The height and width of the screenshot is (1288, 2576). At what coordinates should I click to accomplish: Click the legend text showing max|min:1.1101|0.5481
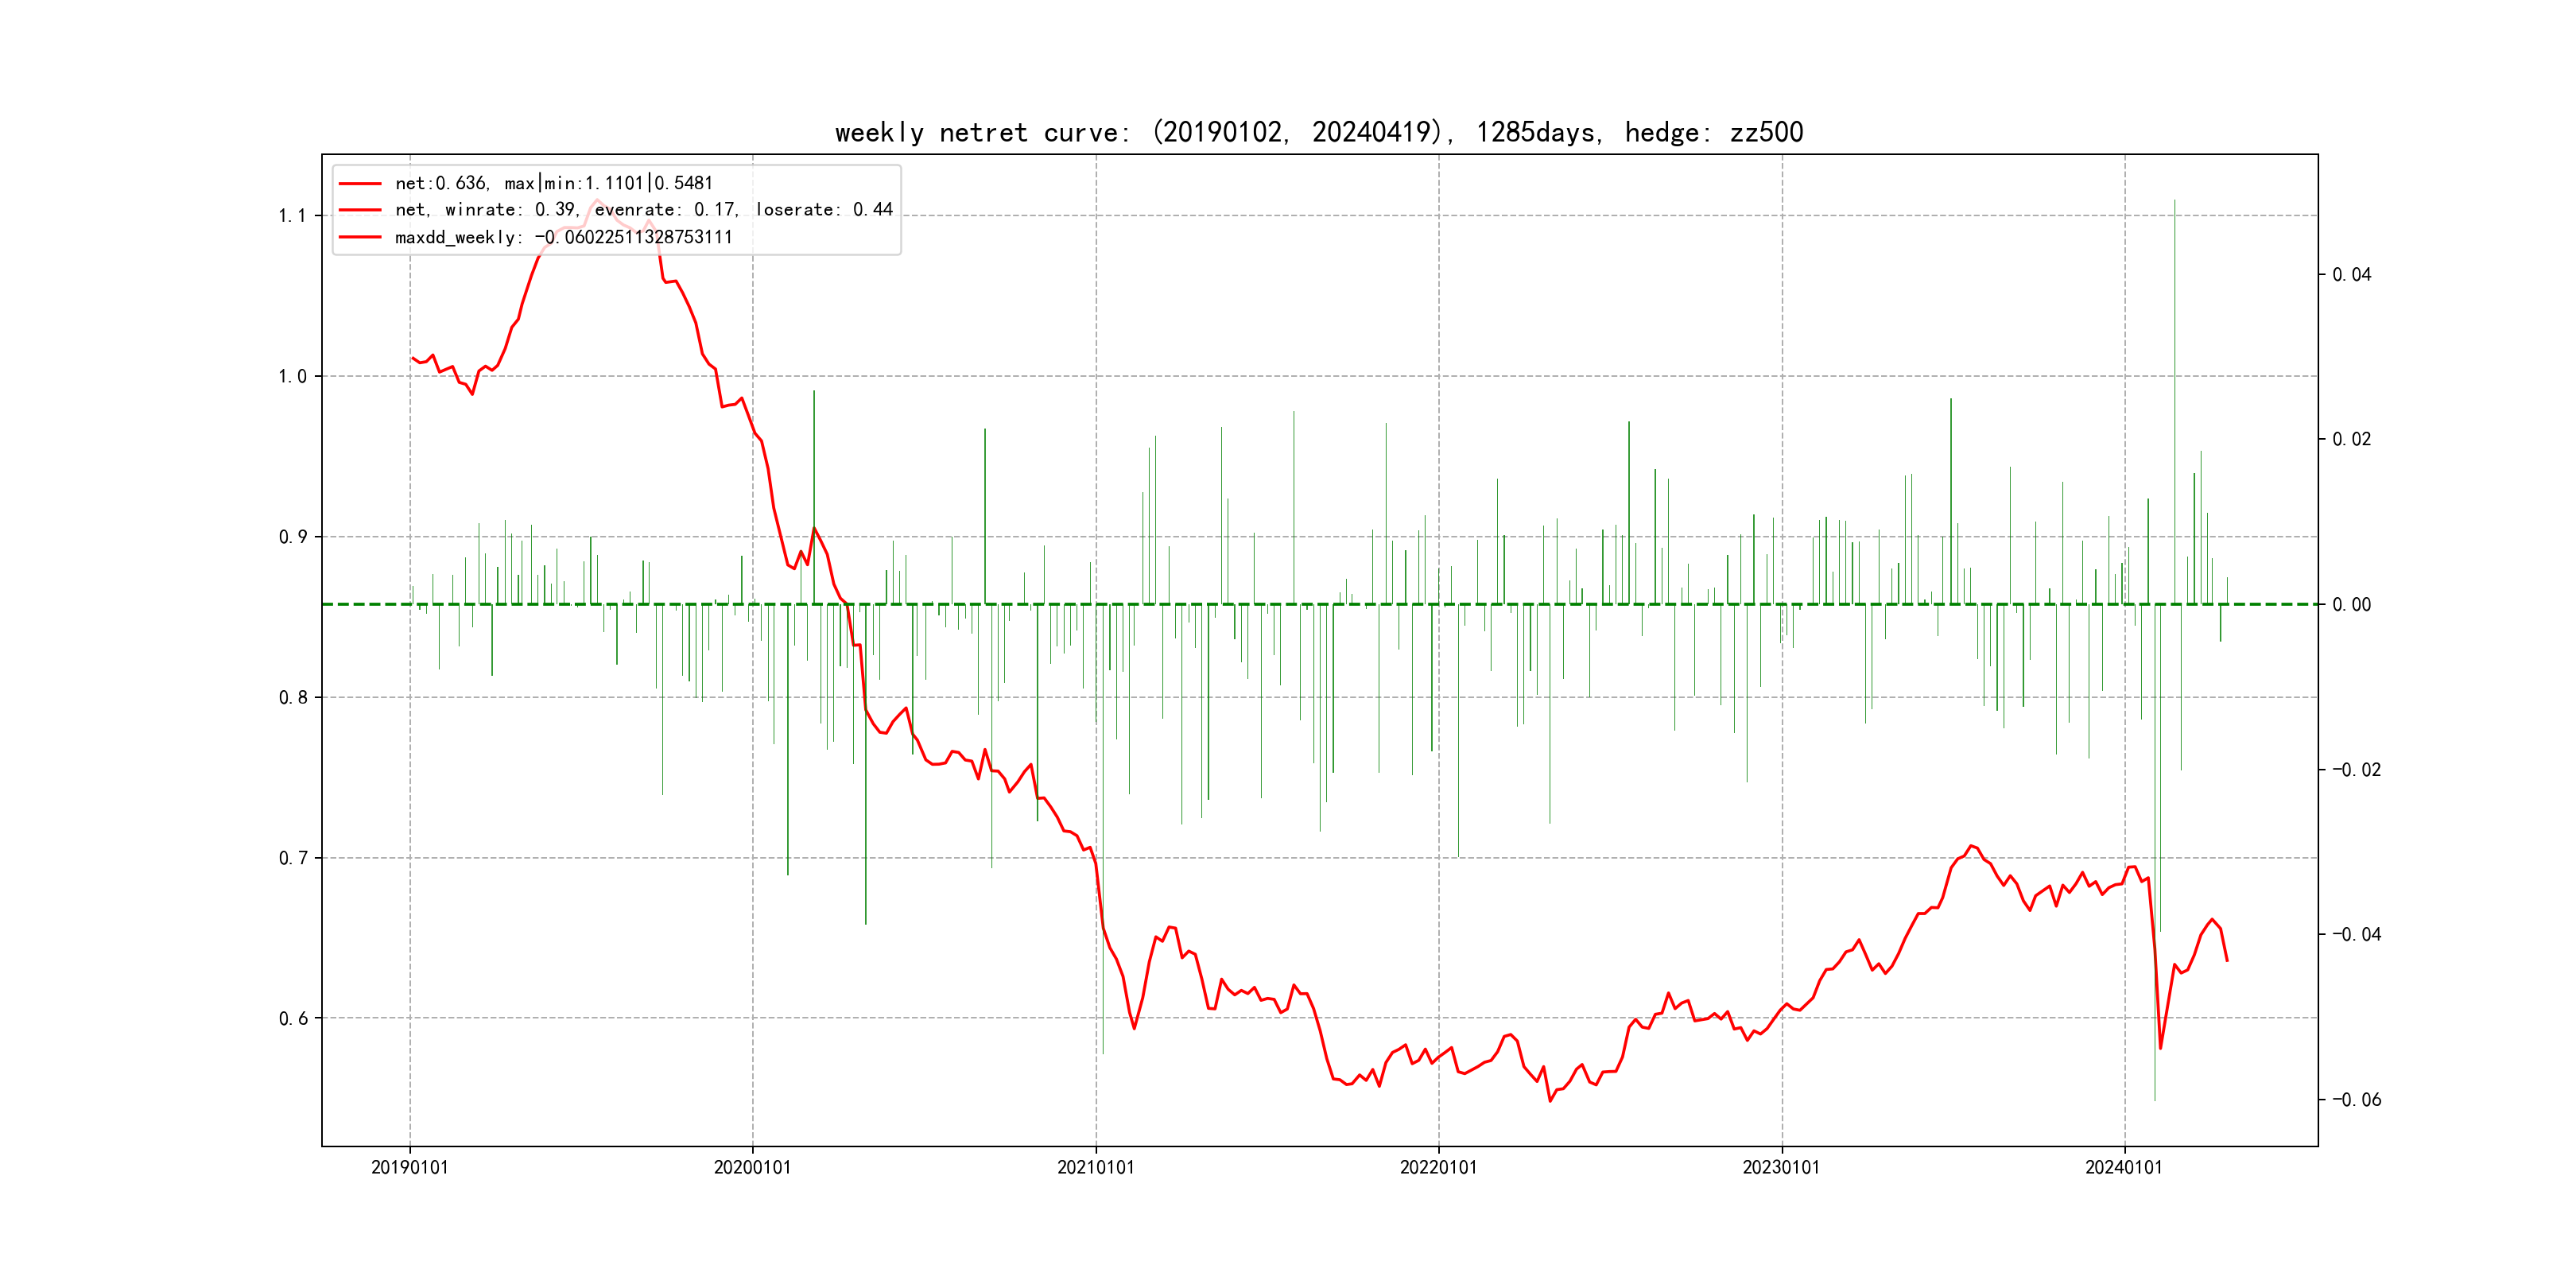(608, 184)
